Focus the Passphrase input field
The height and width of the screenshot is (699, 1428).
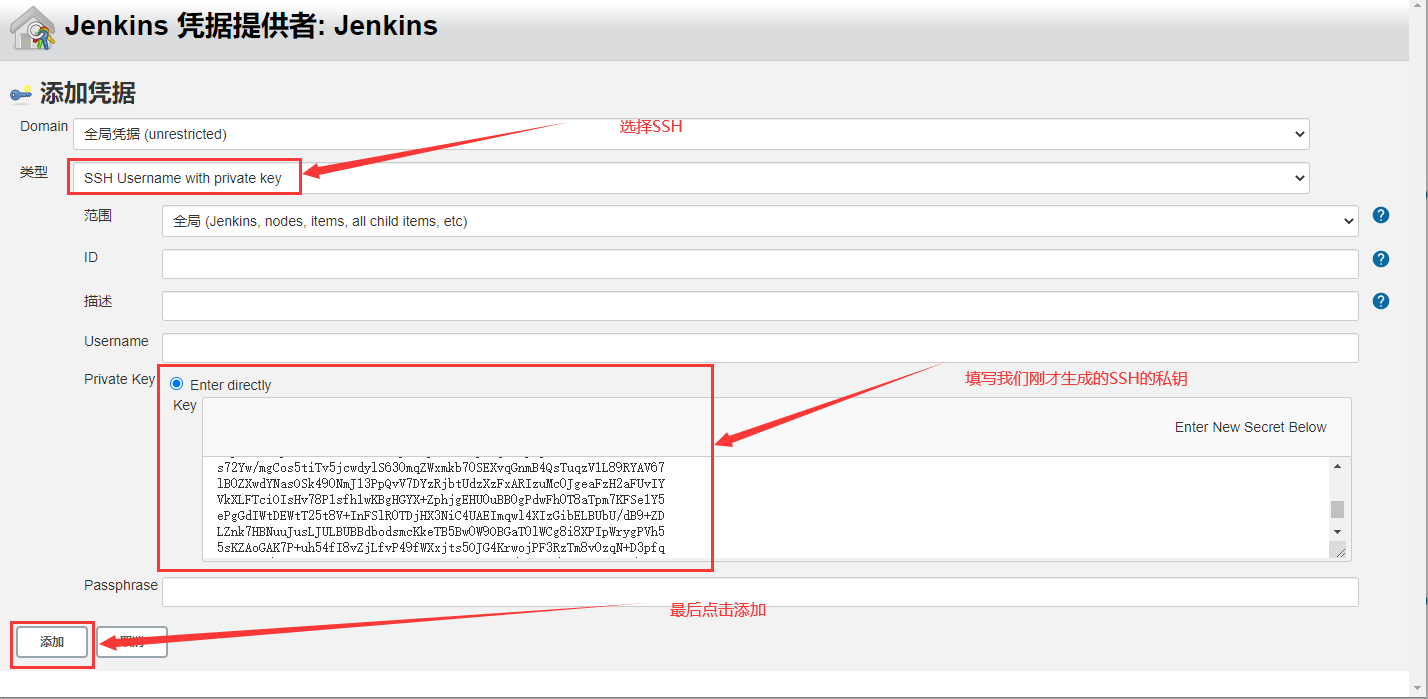tap(760, 592)
